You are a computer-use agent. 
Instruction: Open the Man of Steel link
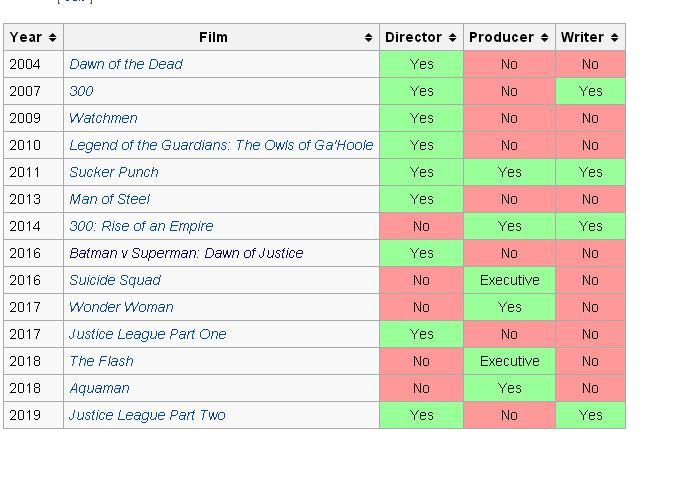point(110,199)
